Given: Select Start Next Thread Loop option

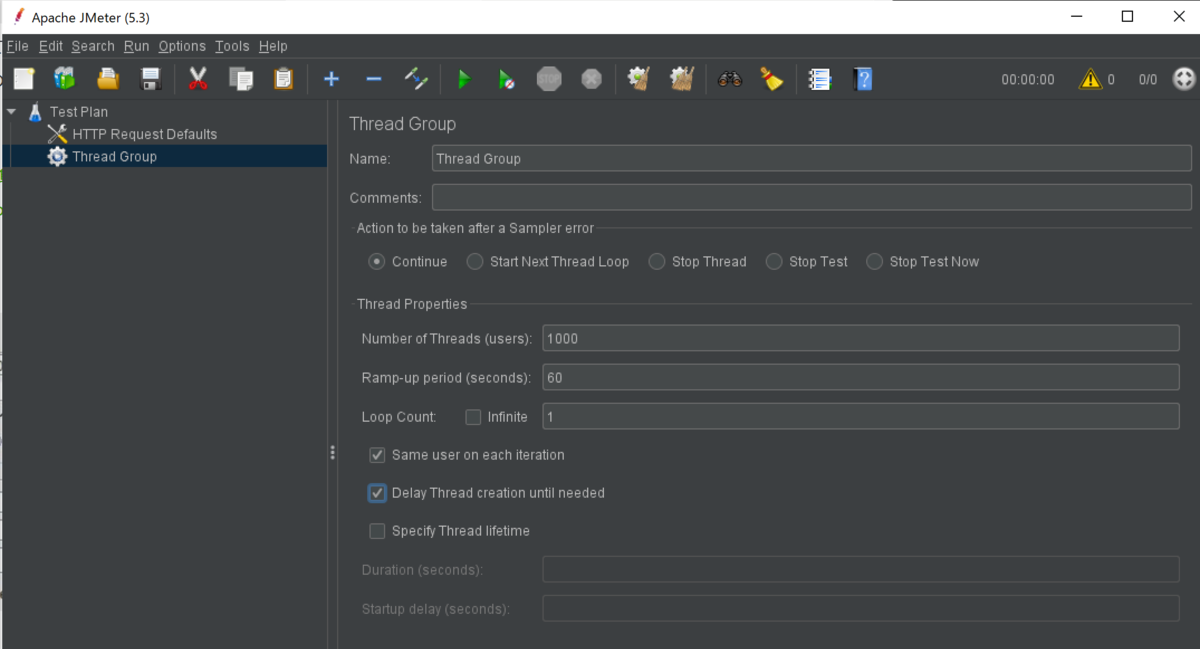Looking at the screenshot, I should pos(475,262).
